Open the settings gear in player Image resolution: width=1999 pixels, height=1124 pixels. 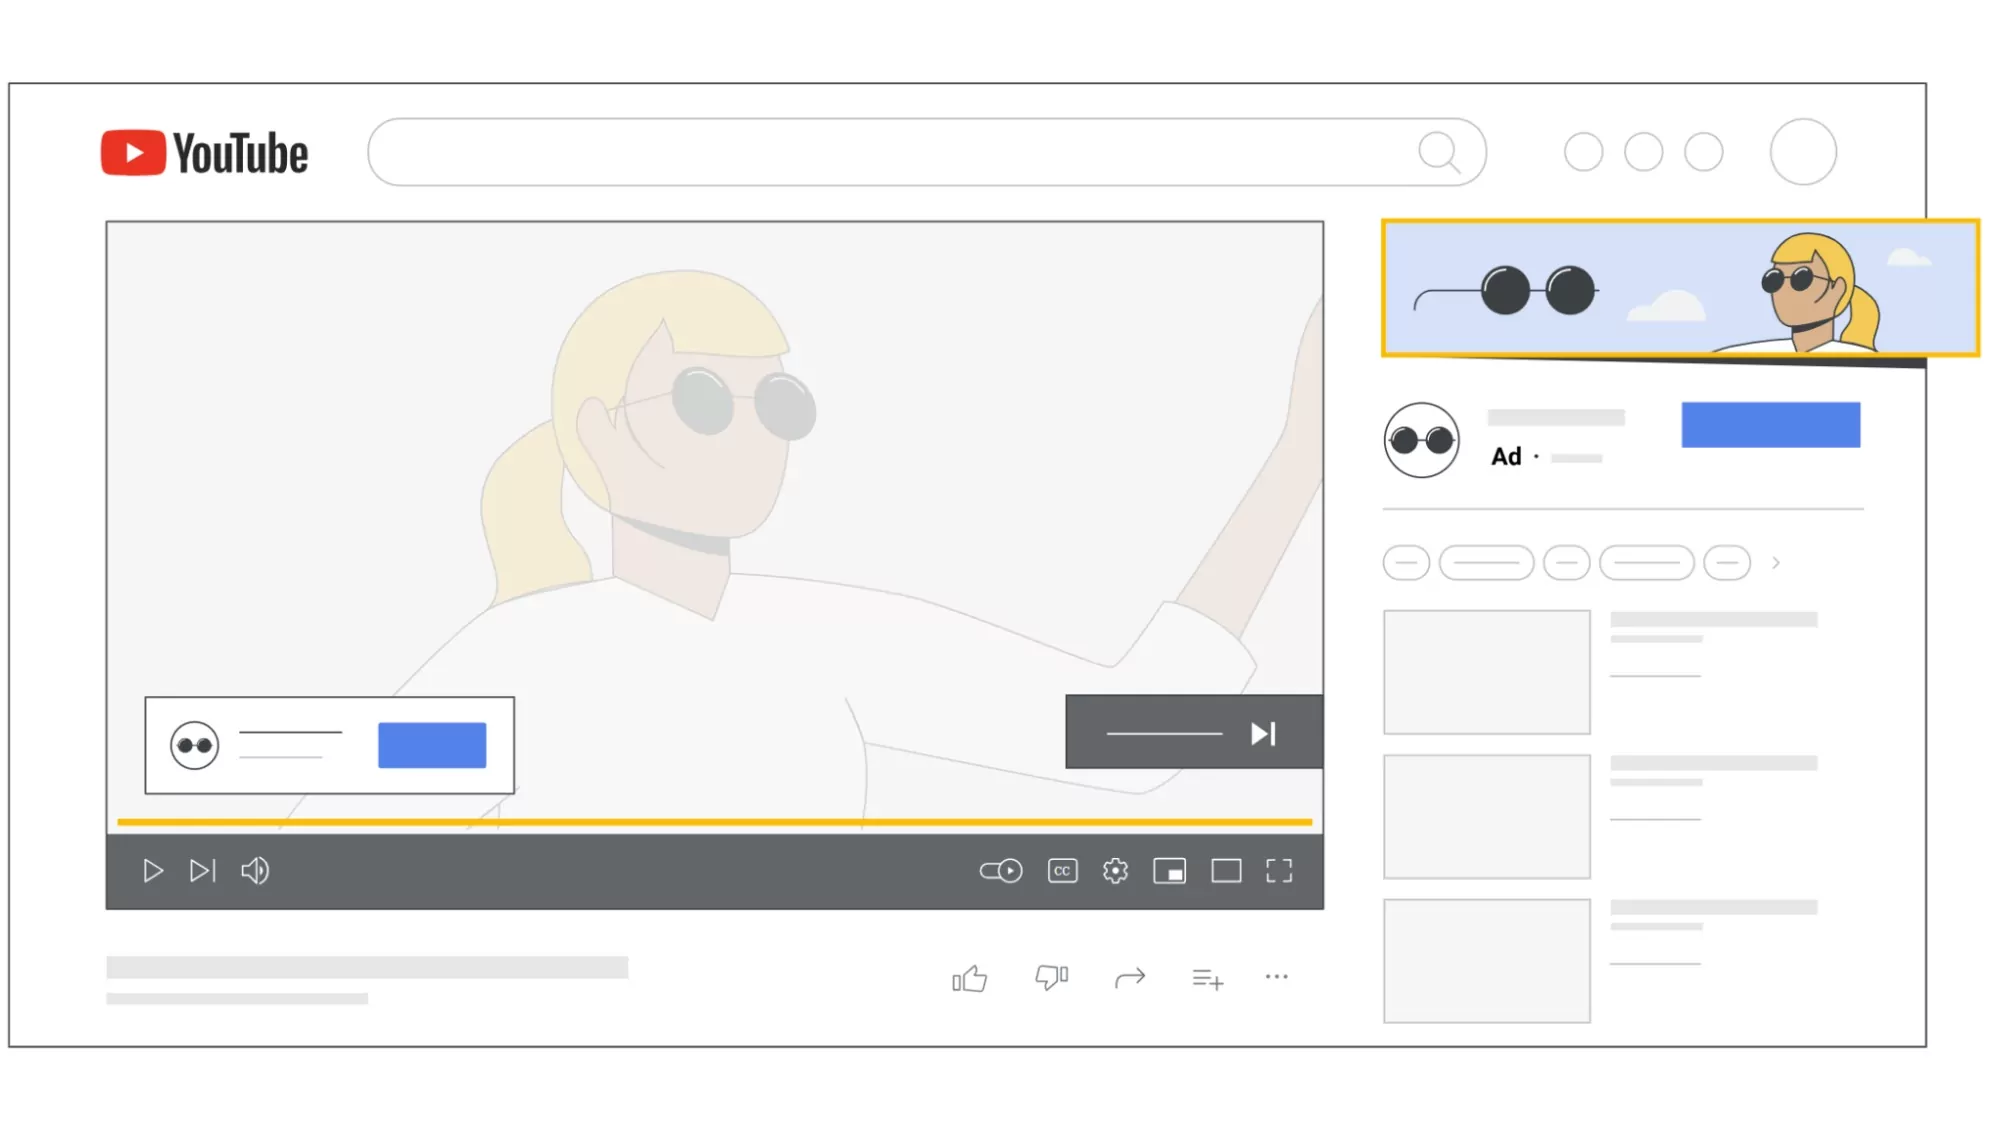1115,871
